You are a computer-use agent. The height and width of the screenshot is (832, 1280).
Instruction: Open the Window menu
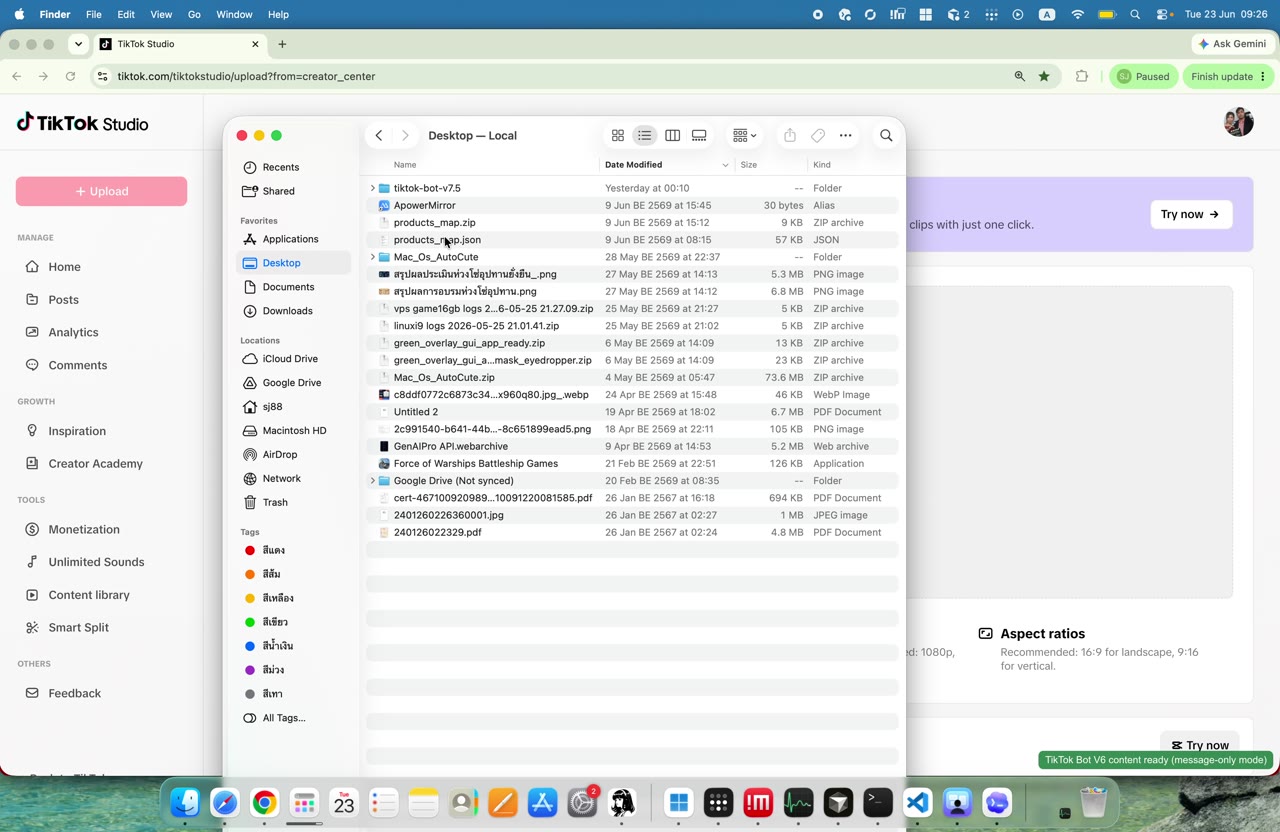(234, 15)
